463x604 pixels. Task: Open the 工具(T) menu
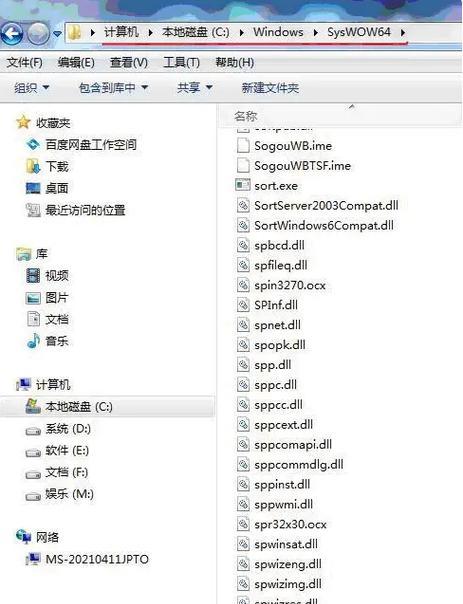[181, 62]
